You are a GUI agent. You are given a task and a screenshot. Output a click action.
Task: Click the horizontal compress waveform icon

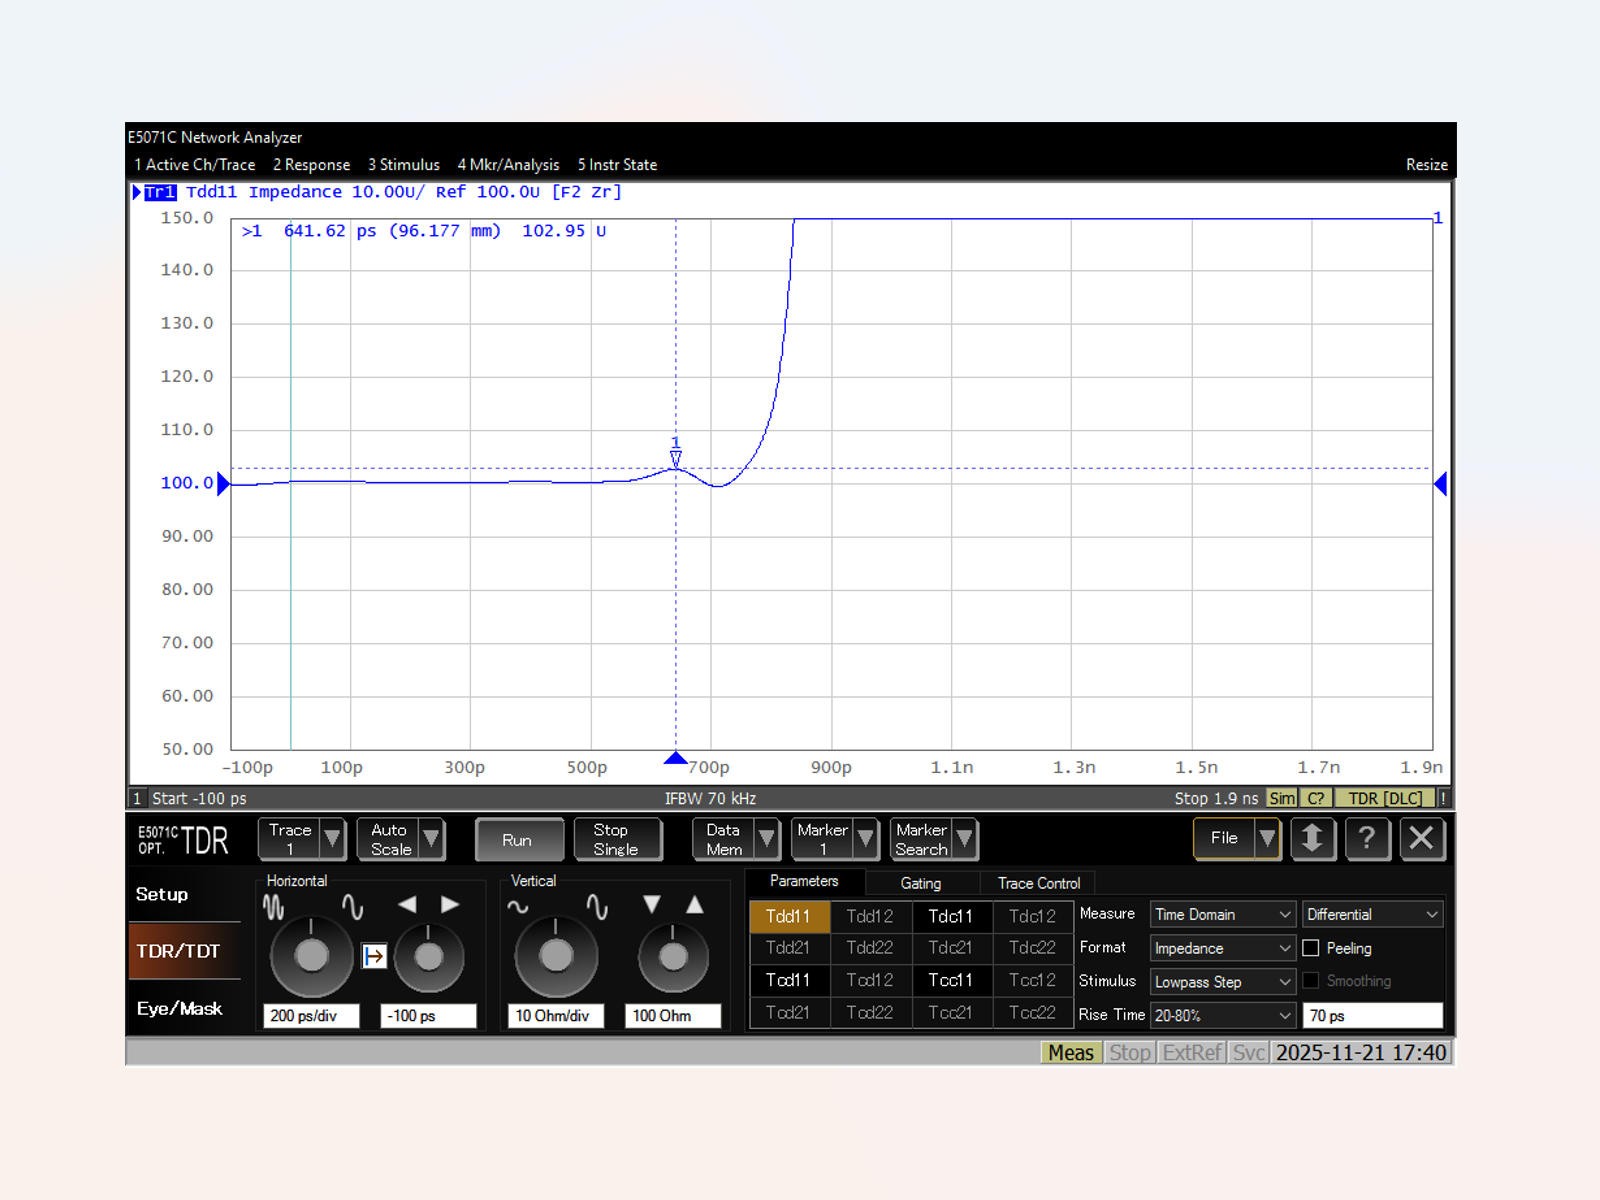pyautogui.click(x=274, y=907)
